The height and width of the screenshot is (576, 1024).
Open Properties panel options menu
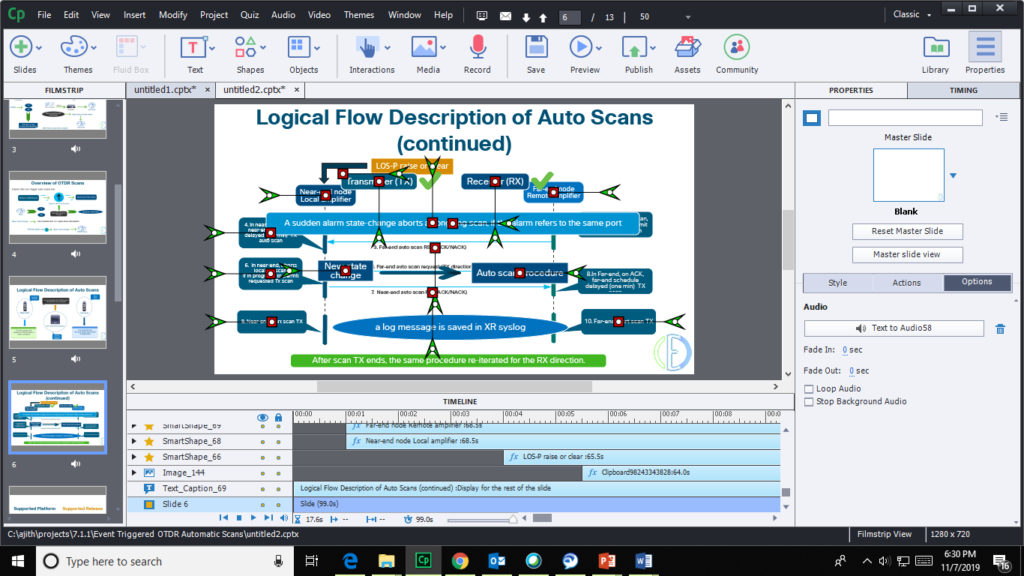coord(1002,117)
